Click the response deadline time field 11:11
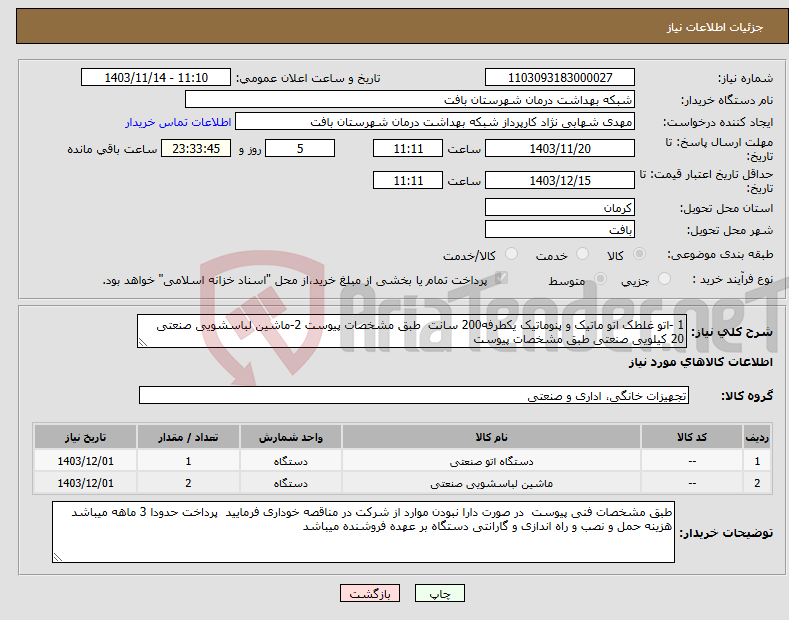 [x=408, y=148]
